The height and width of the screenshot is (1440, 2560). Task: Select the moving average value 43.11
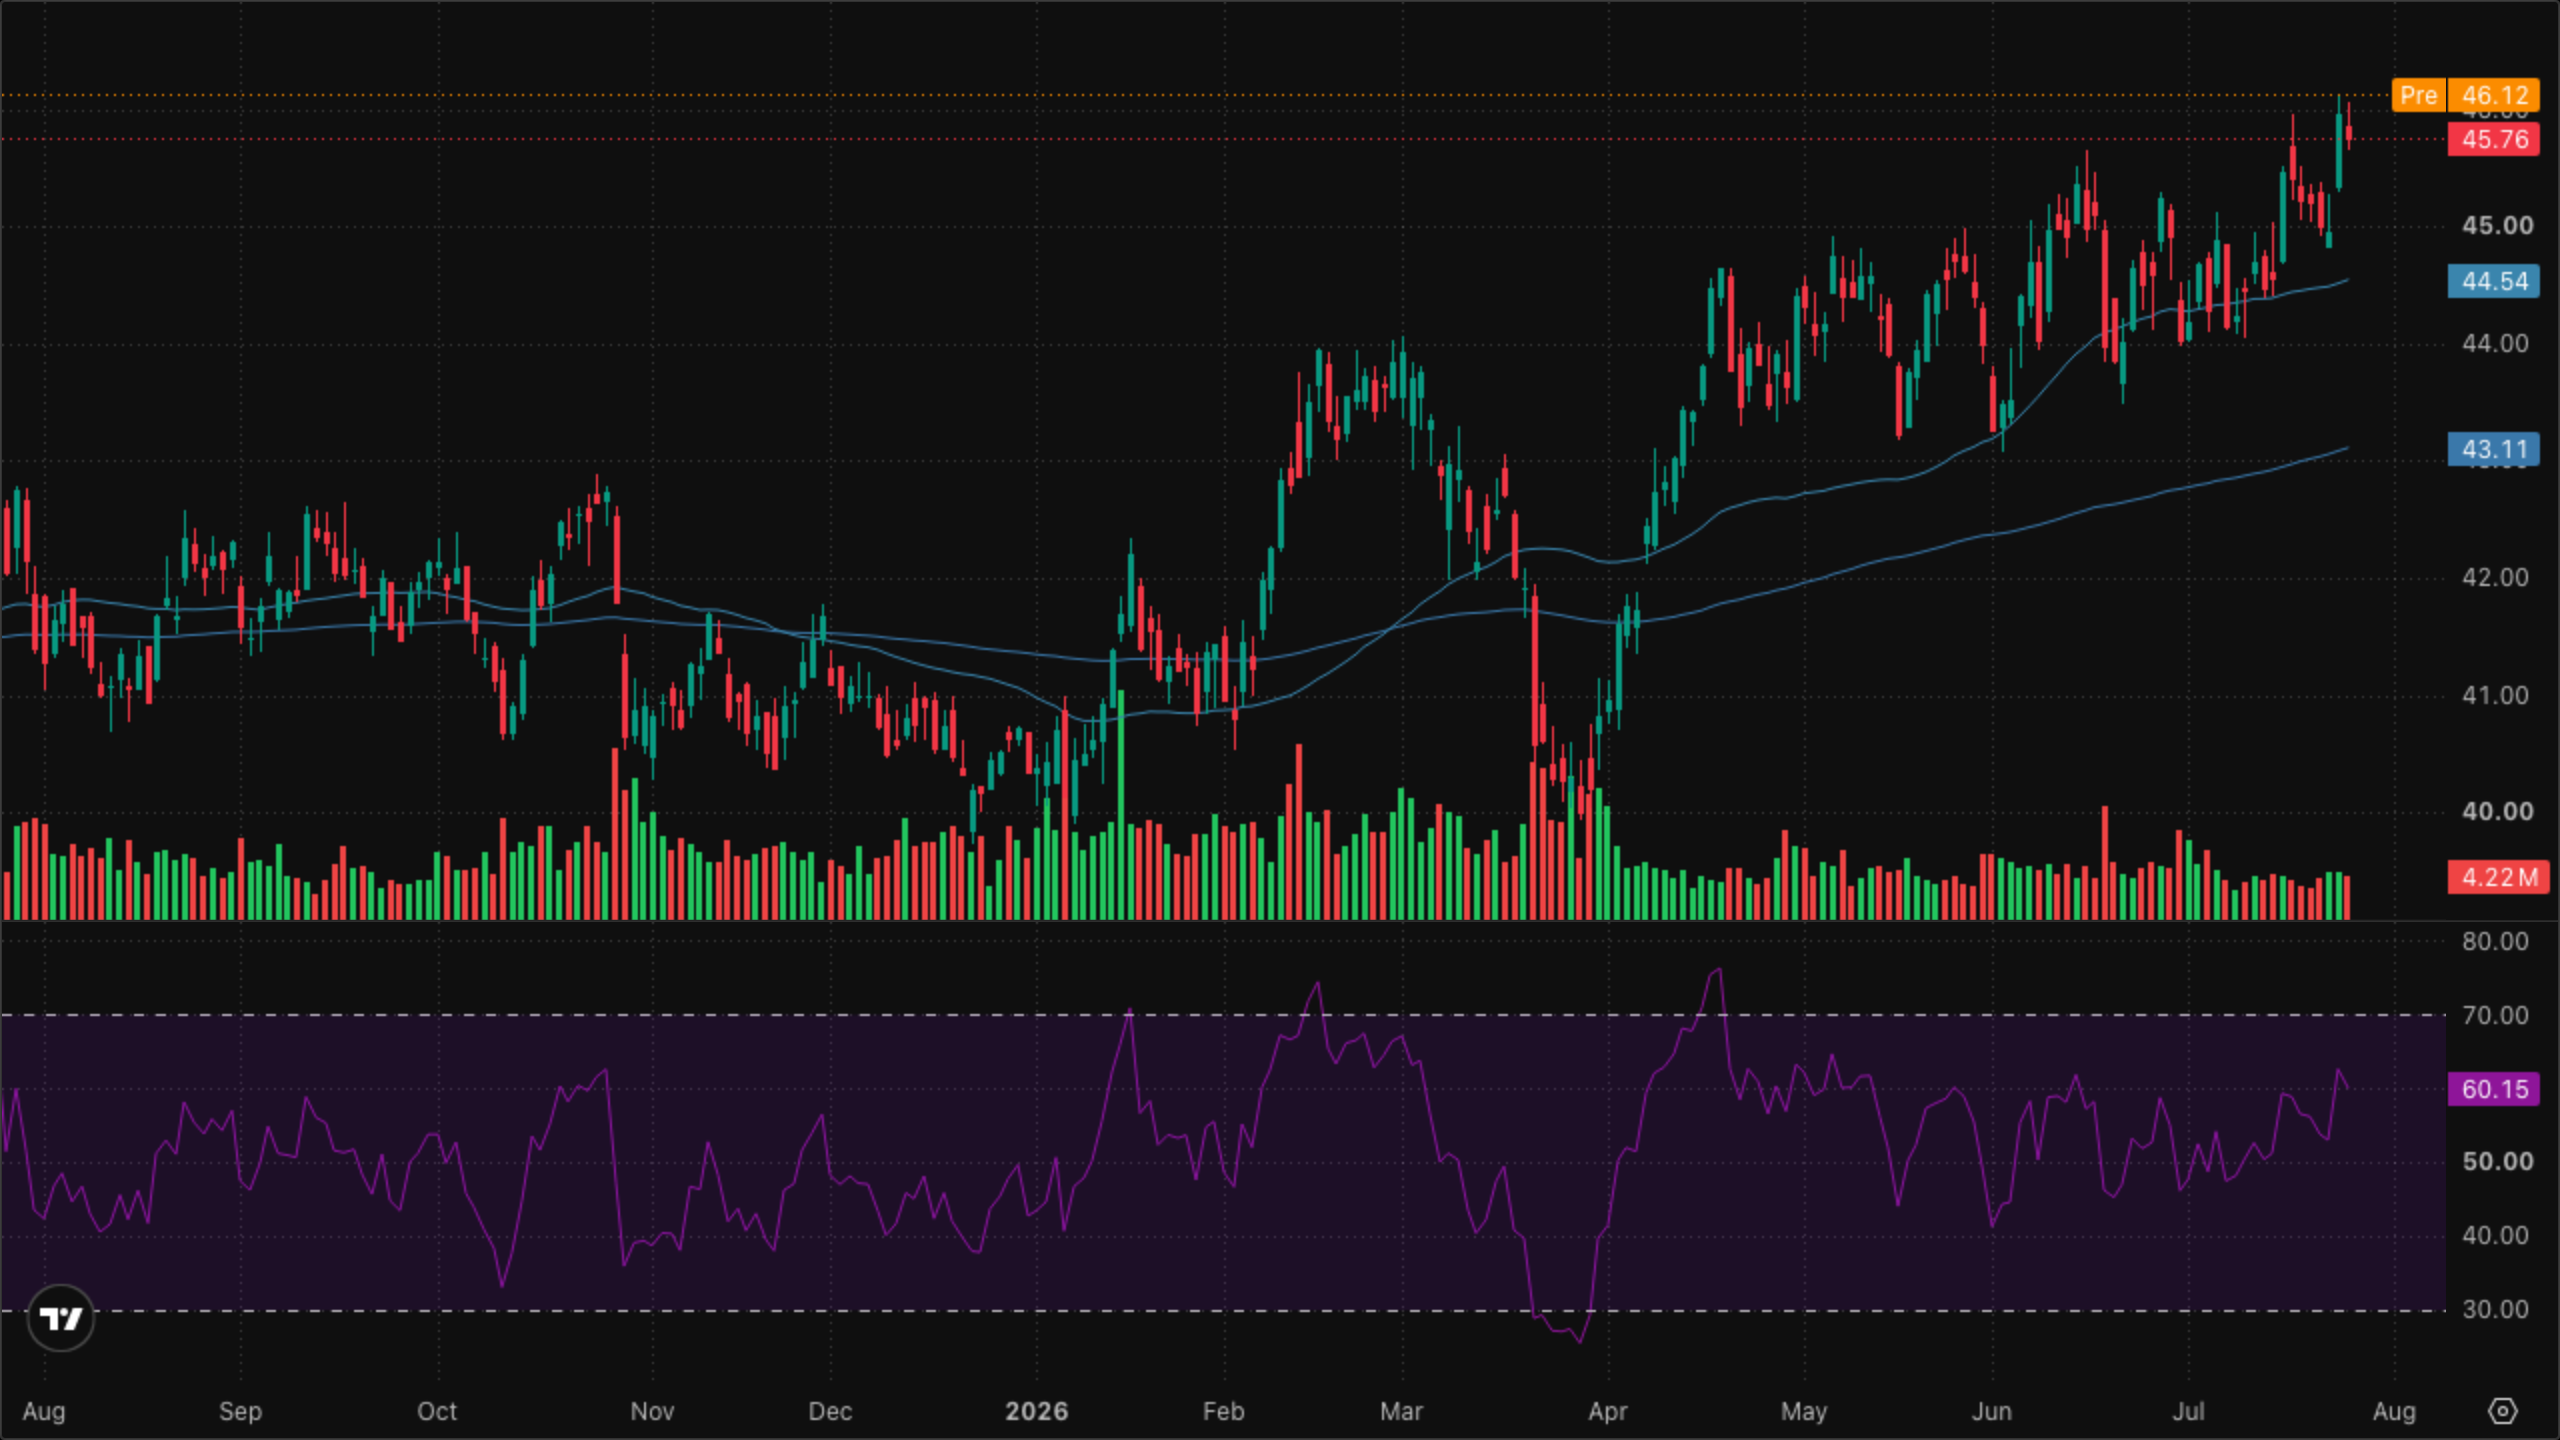click(2494, 449)
